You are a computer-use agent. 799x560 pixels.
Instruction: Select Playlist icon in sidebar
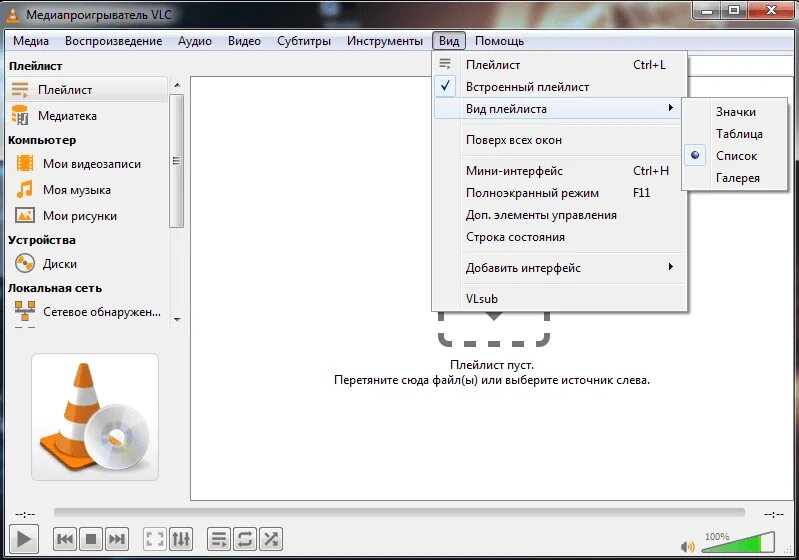point(20,90)
